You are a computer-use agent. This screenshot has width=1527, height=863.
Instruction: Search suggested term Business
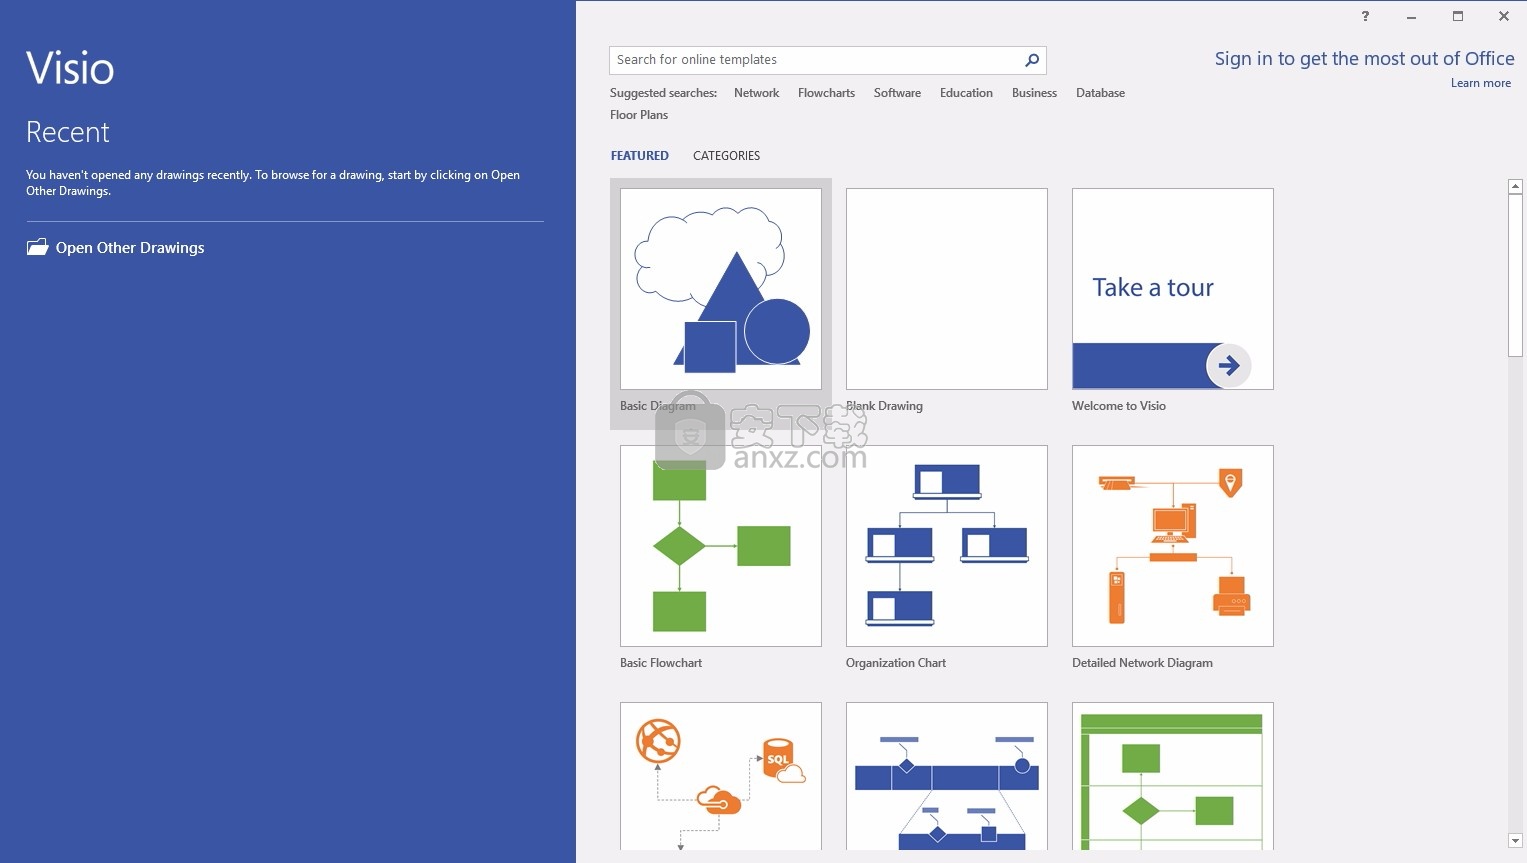(x=1034, y=93)
